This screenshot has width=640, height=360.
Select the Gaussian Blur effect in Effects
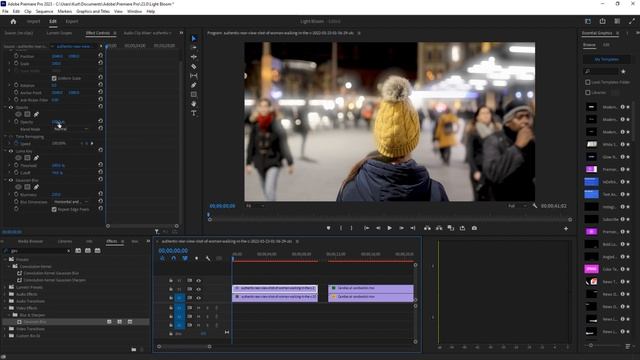[35, 322]
